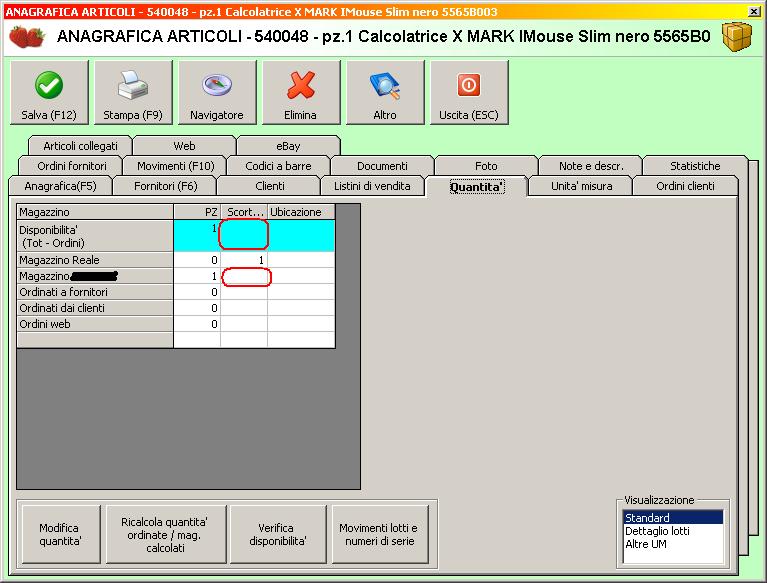Viewport: 767px width, 583px height.
Task: Open Anagrafica(F5) tab
Action: pyautogui.click(x=60, y=186)
